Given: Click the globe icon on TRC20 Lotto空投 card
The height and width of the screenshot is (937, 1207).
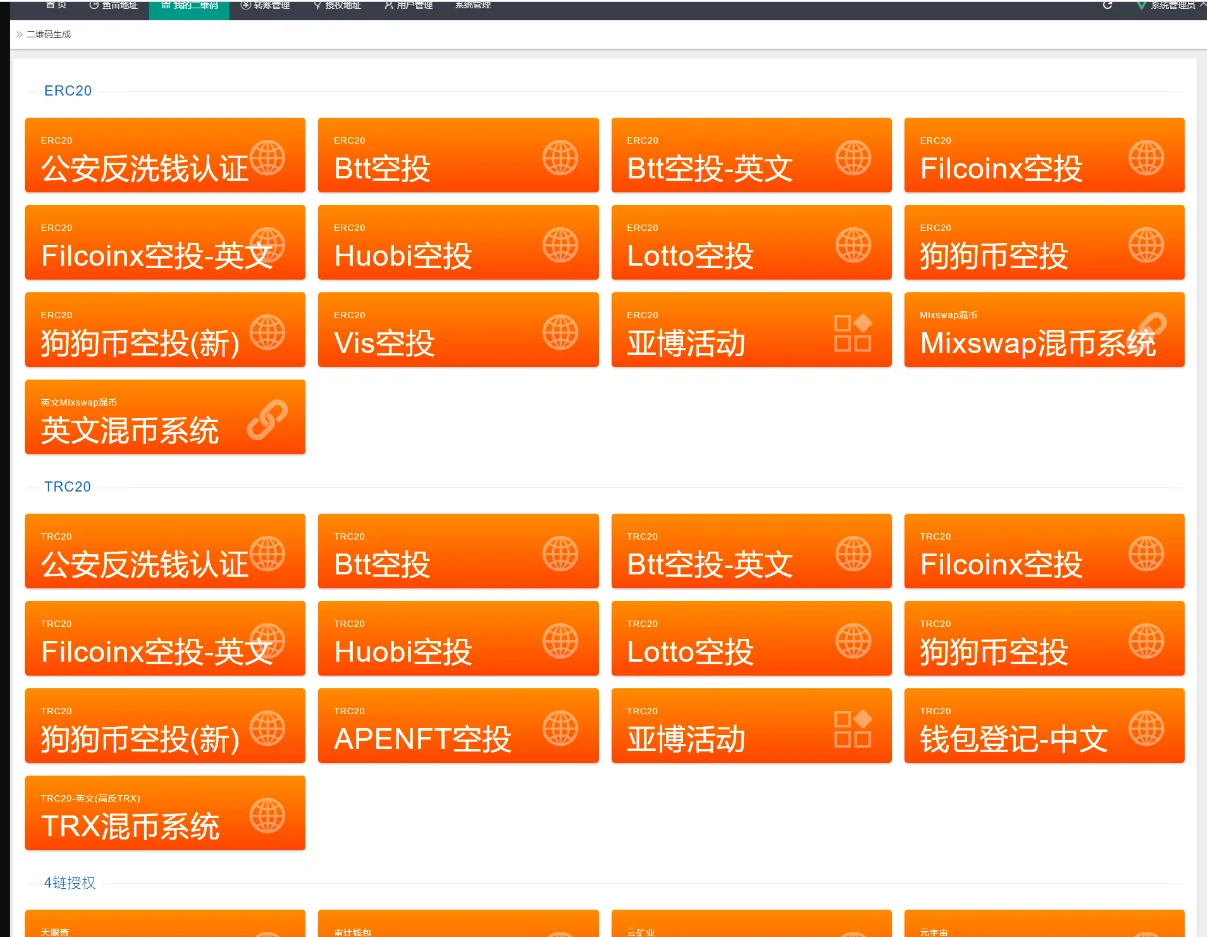Looking at the screenshot, I should point(853,640).
